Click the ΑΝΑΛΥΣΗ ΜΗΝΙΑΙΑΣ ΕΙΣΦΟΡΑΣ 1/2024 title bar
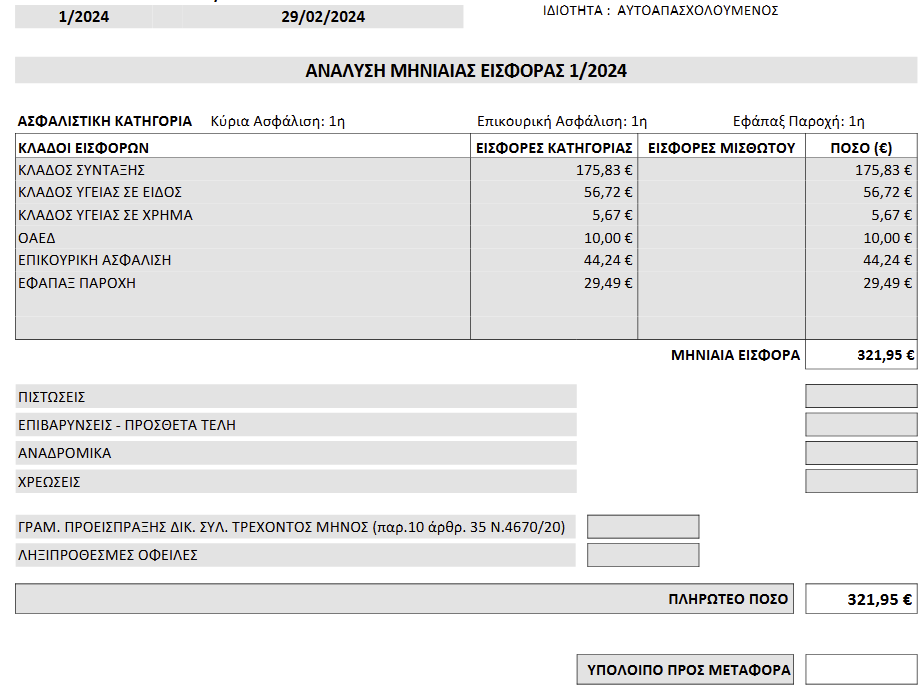This screenshot has height=692, width=924. point(466,71)
